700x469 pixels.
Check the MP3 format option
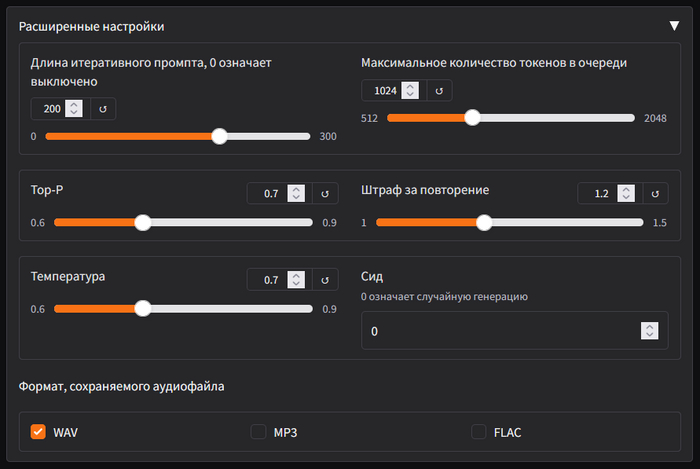[x=258, y=432]
